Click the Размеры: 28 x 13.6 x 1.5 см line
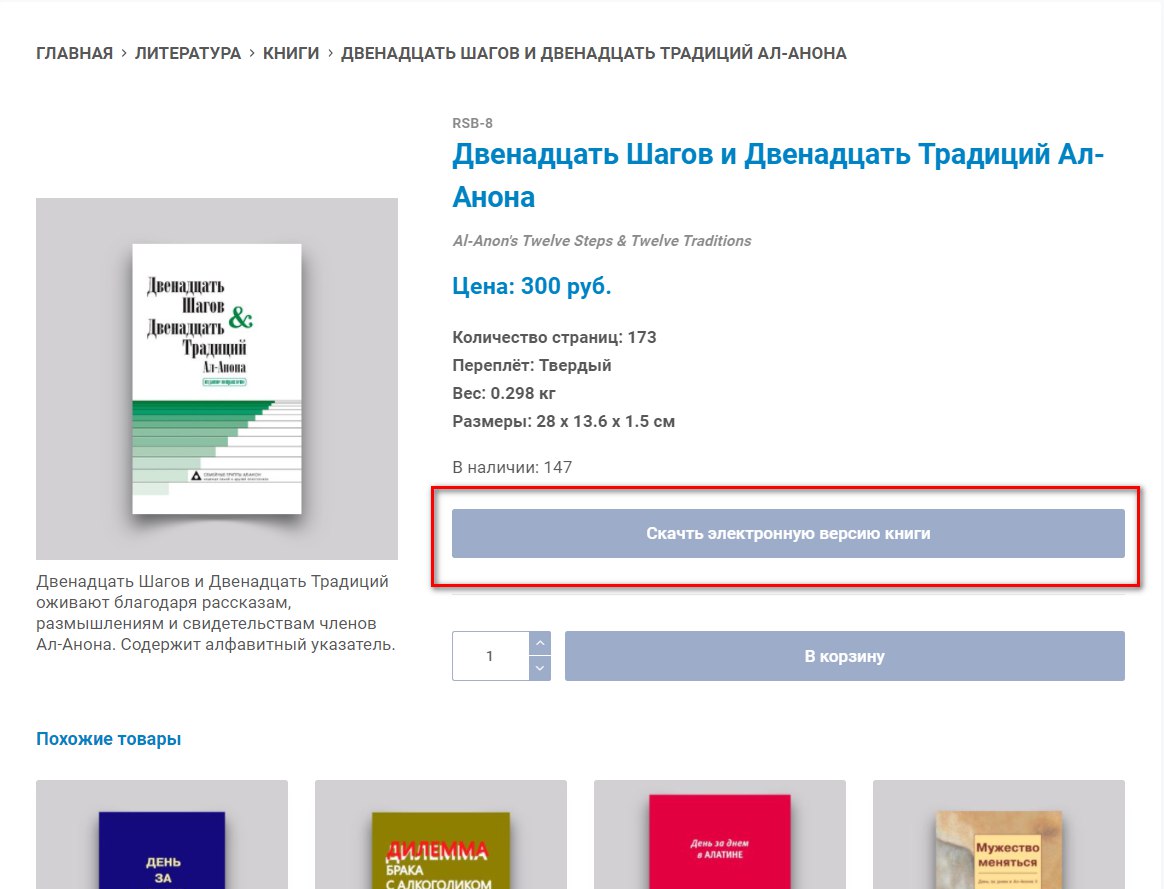The image size is (1164, 889). pos(563,421)
